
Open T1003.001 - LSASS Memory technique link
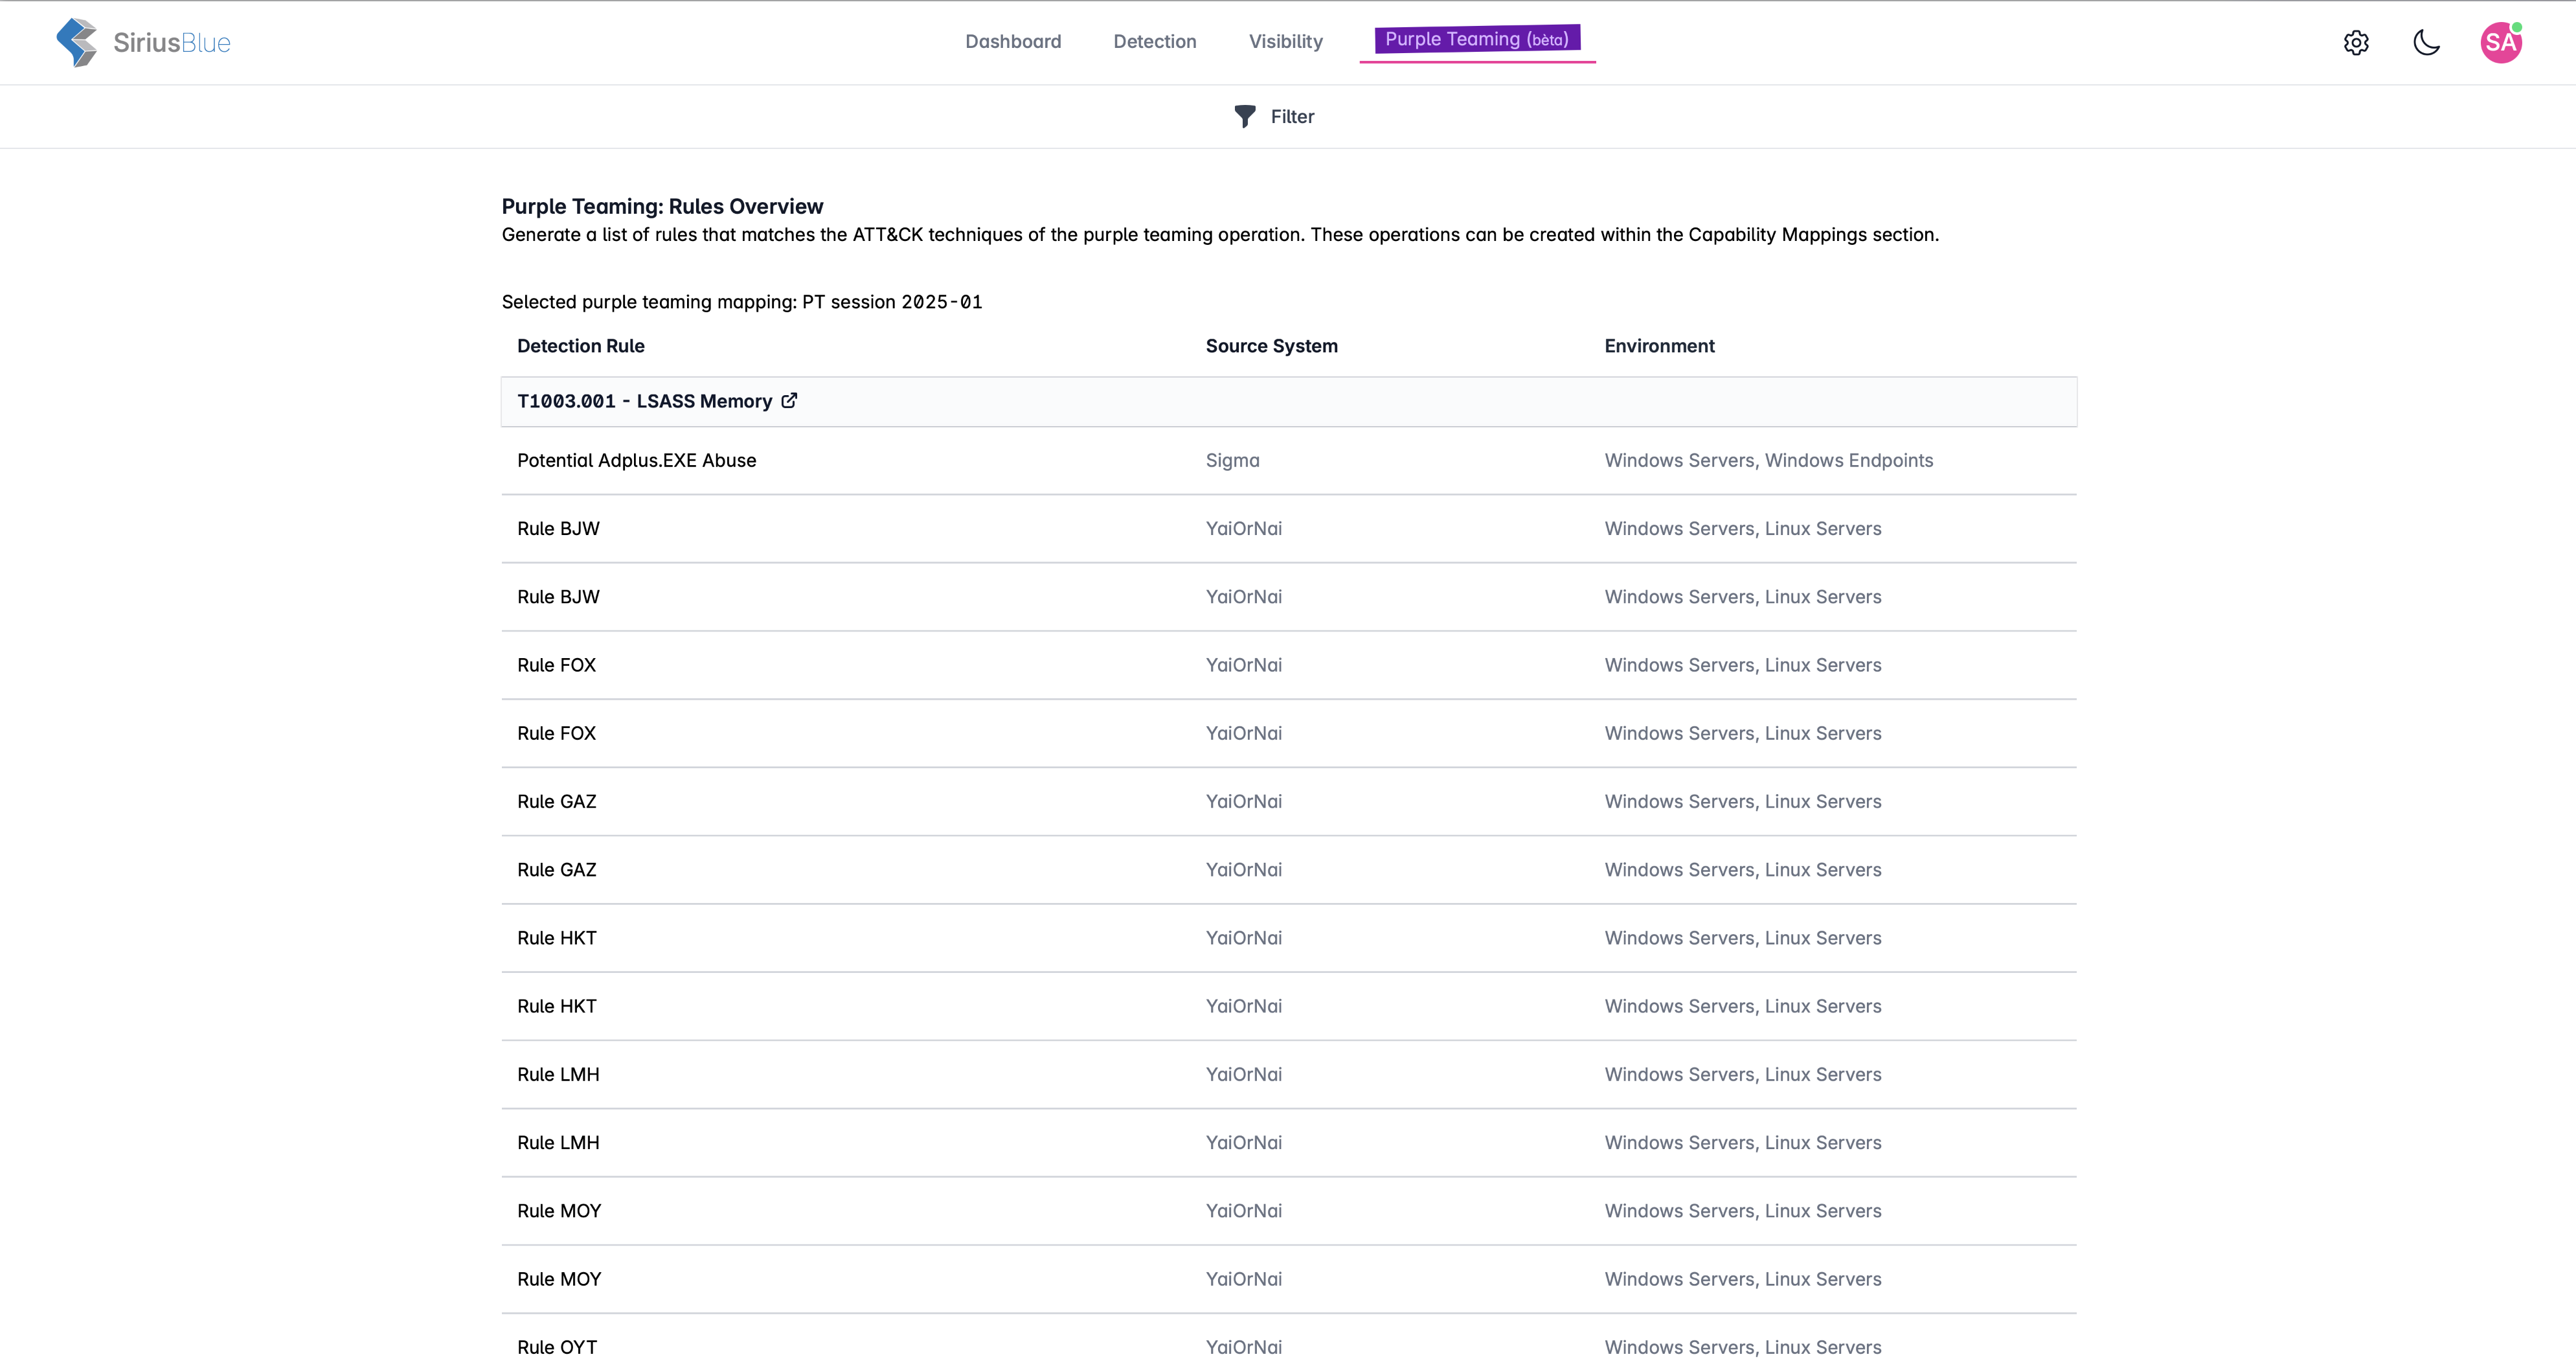(644, 401)
